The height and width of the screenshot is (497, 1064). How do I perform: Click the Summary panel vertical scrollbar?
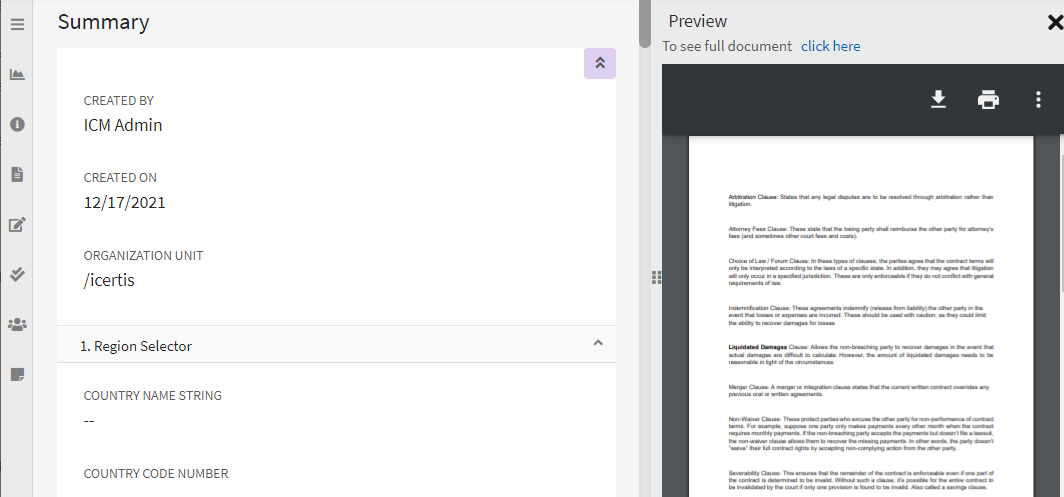coord(645,25)
